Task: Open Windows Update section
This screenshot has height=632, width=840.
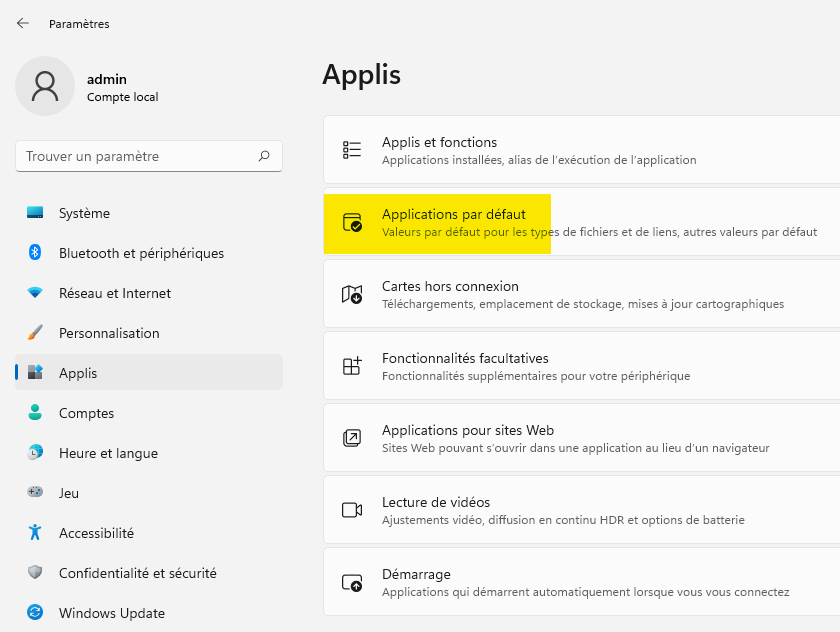Action: pos(111,613)
